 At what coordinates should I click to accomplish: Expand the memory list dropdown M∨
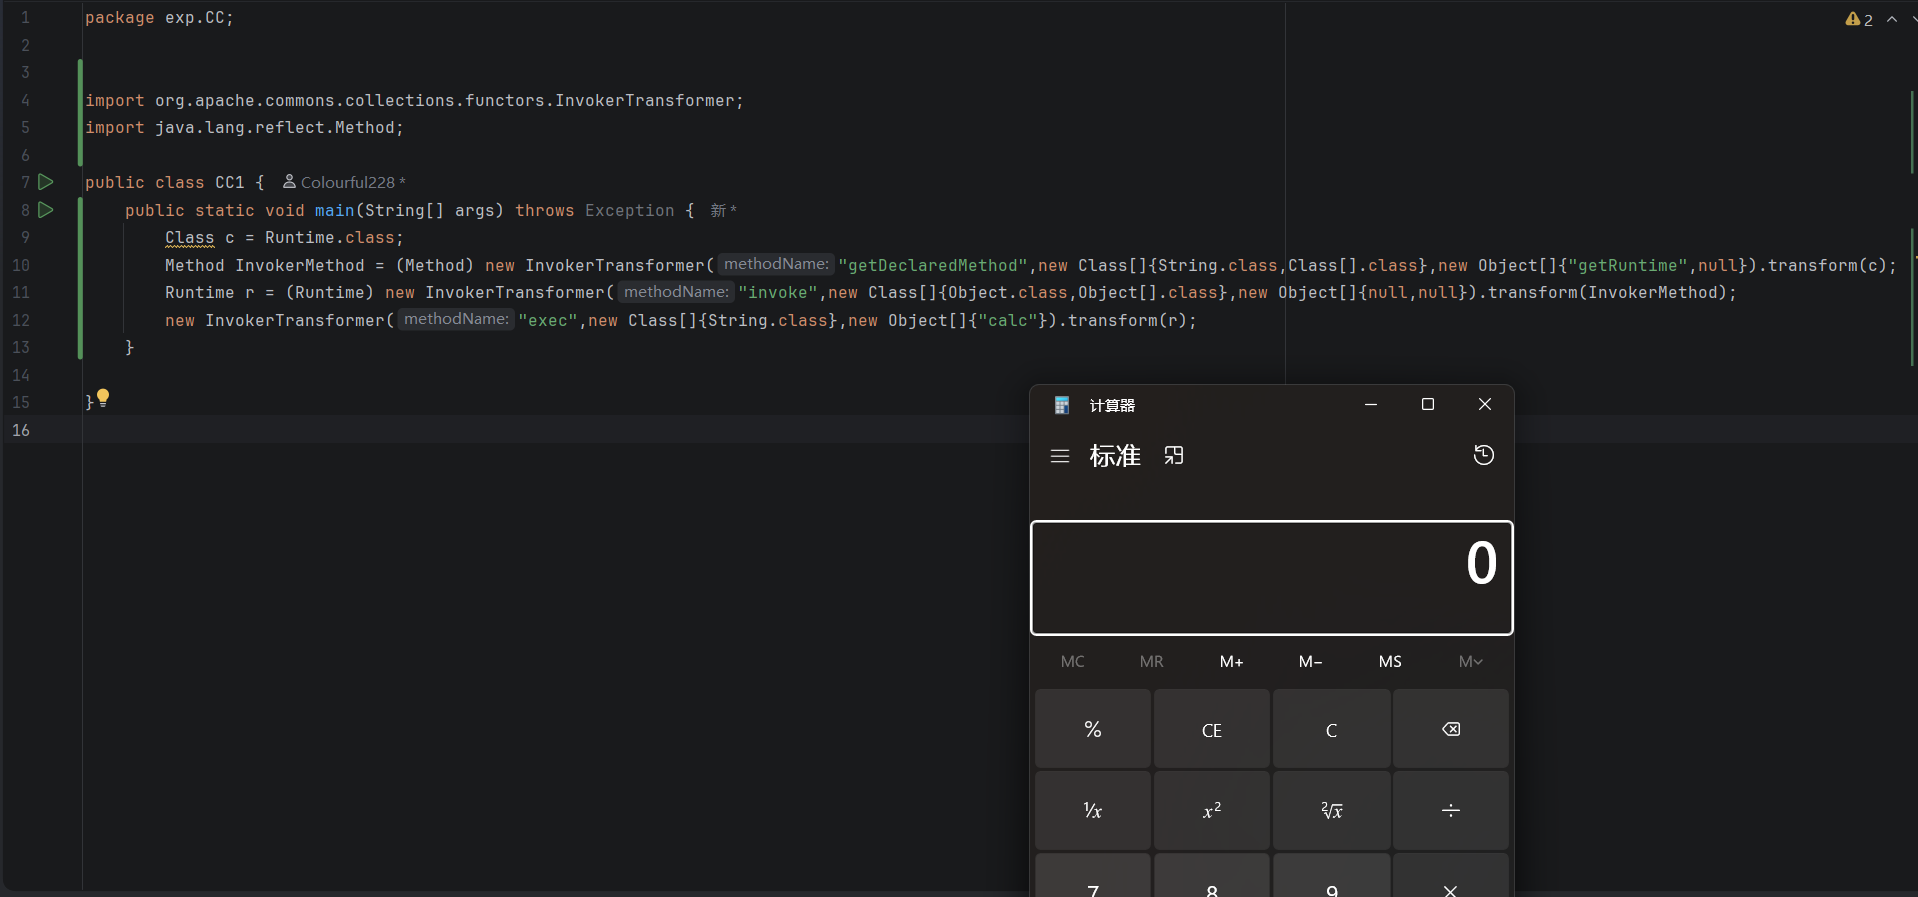coord(1470,661)
